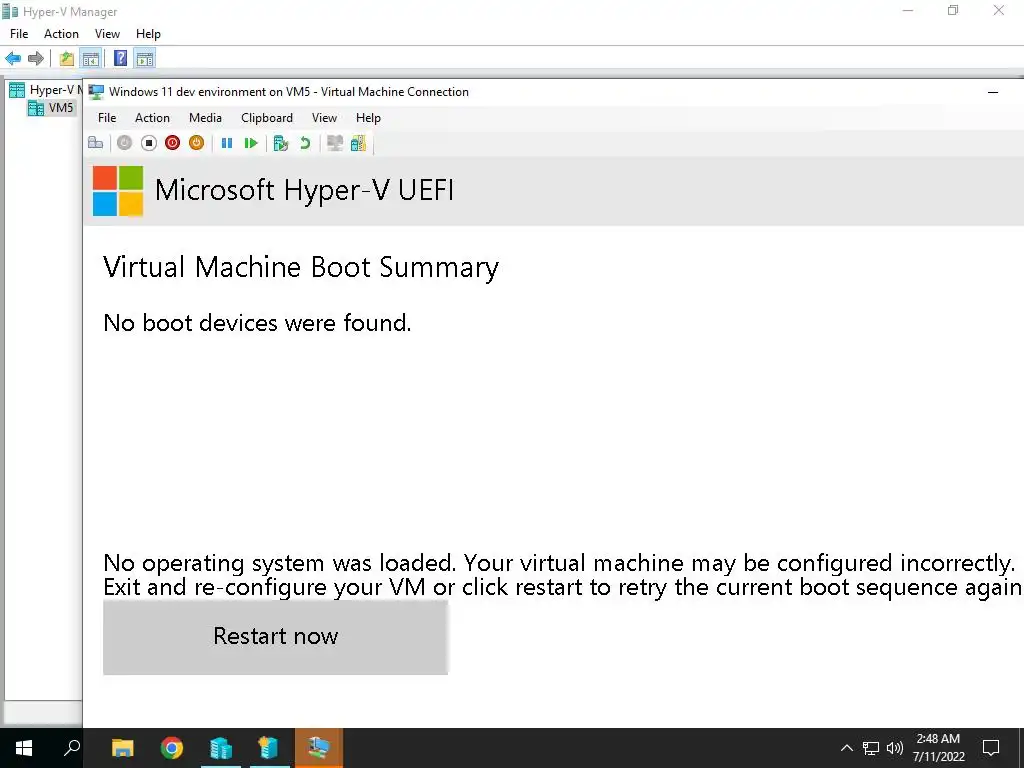
Task: Open the Hyper-V Manager View menu
Action: 107,34
